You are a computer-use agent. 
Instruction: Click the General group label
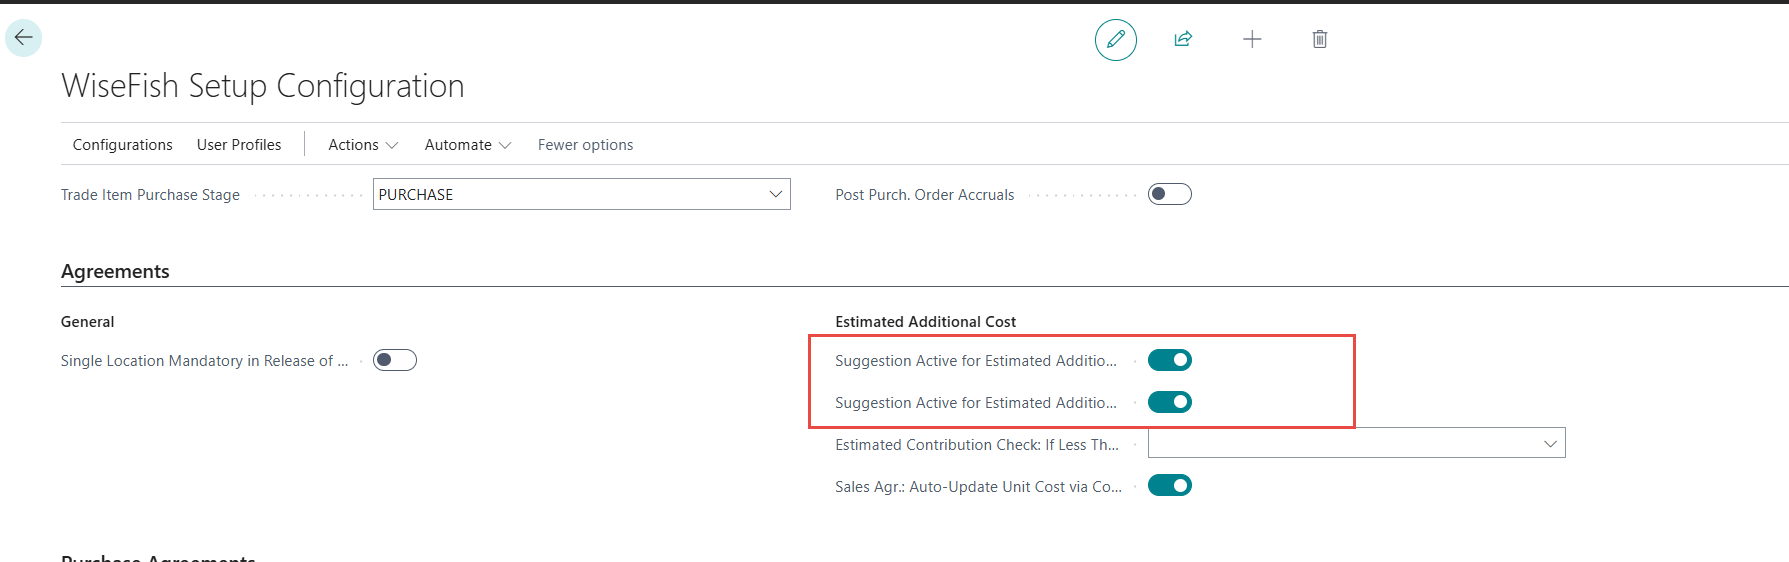pos(87,322)
